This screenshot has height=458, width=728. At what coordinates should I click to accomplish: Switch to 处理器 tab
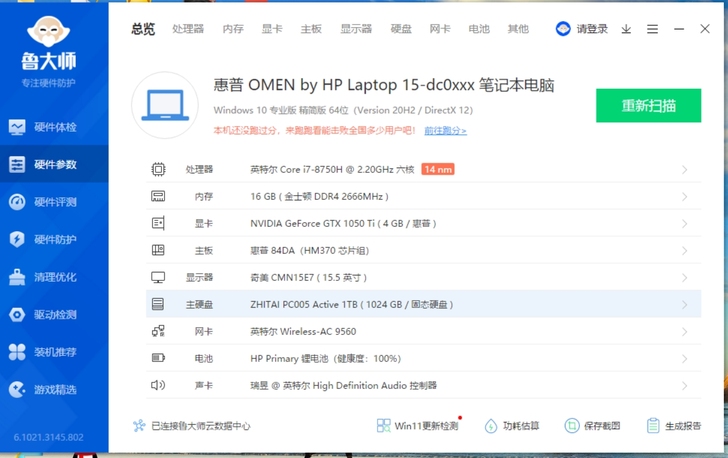point(188,29)
